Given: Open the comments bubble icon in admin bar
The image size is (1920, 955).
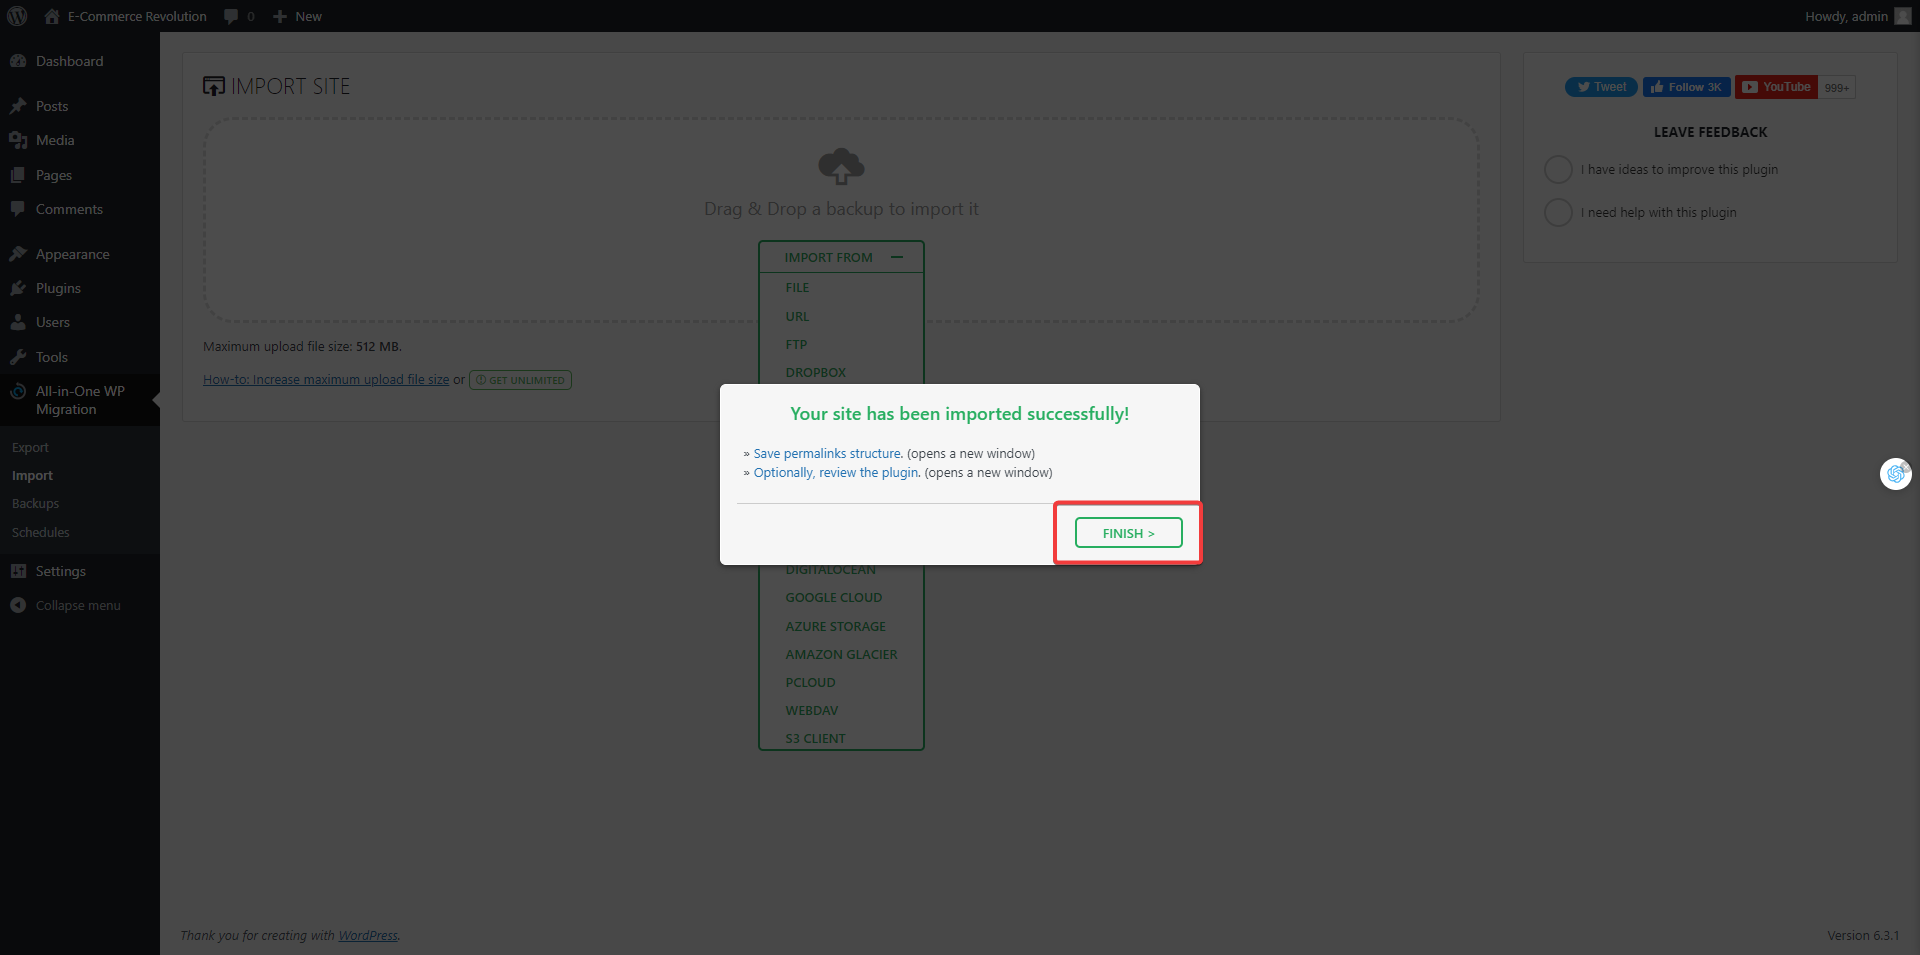Looking at the screenshot, I should (x=232, y=16).
